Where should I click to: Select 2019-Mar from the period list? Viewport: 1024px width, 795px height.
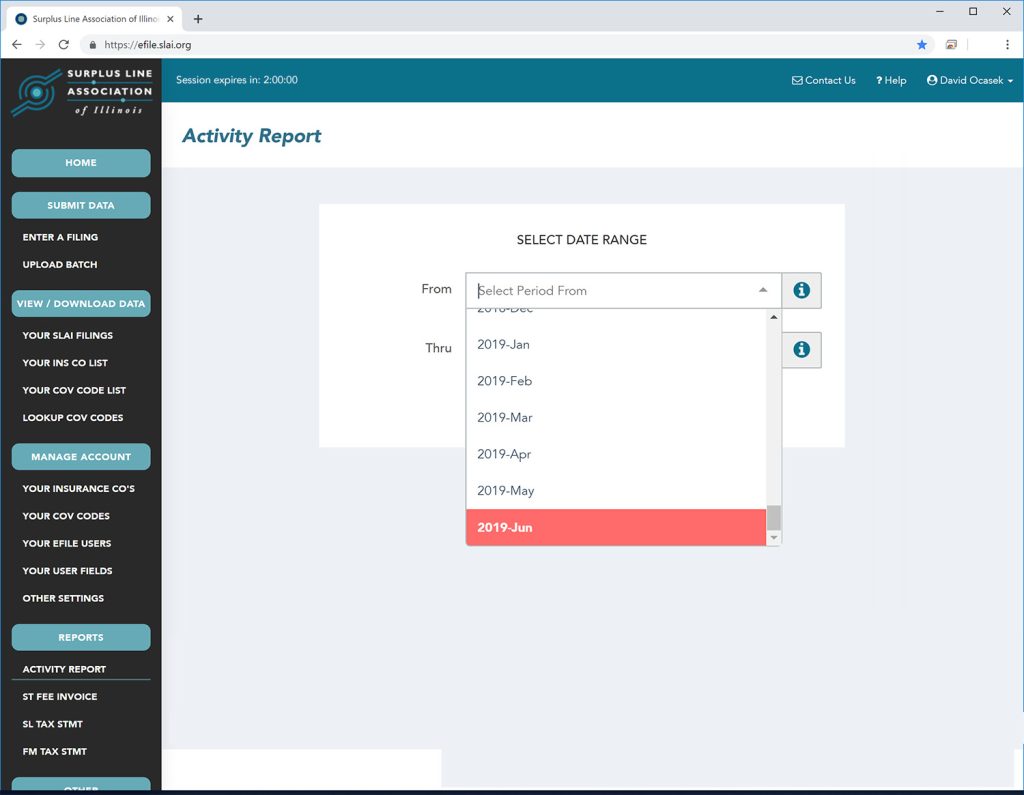click(616, 418)
